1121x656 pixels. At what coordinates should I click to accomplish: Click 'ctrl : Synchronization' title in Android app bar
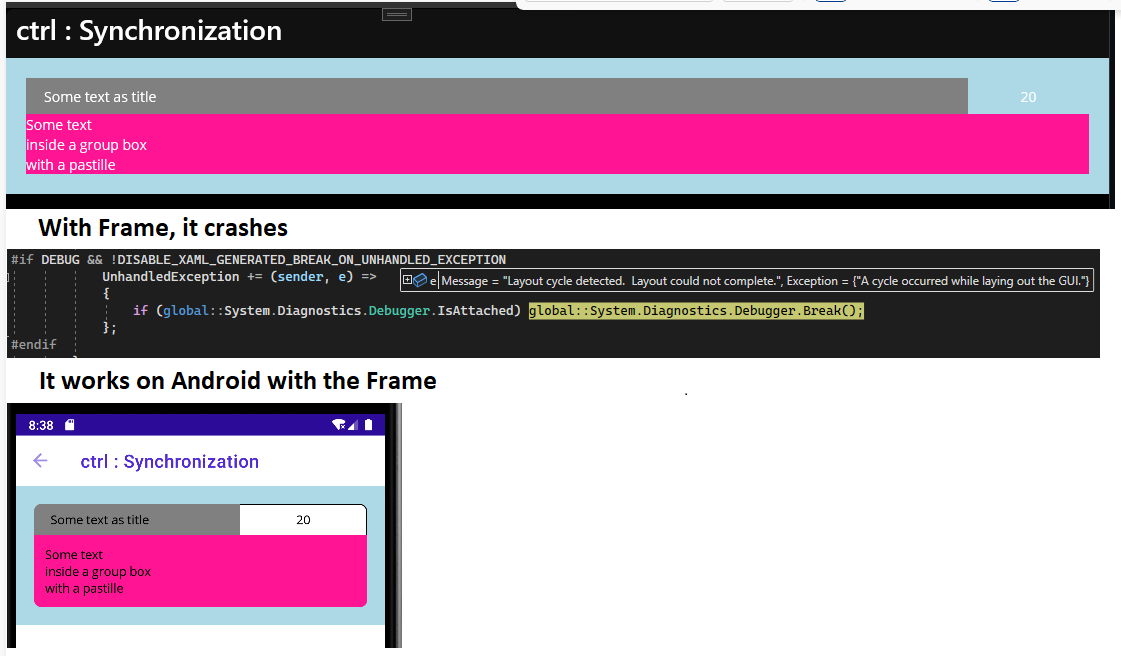pyautogui.click(x=169, y=462)
